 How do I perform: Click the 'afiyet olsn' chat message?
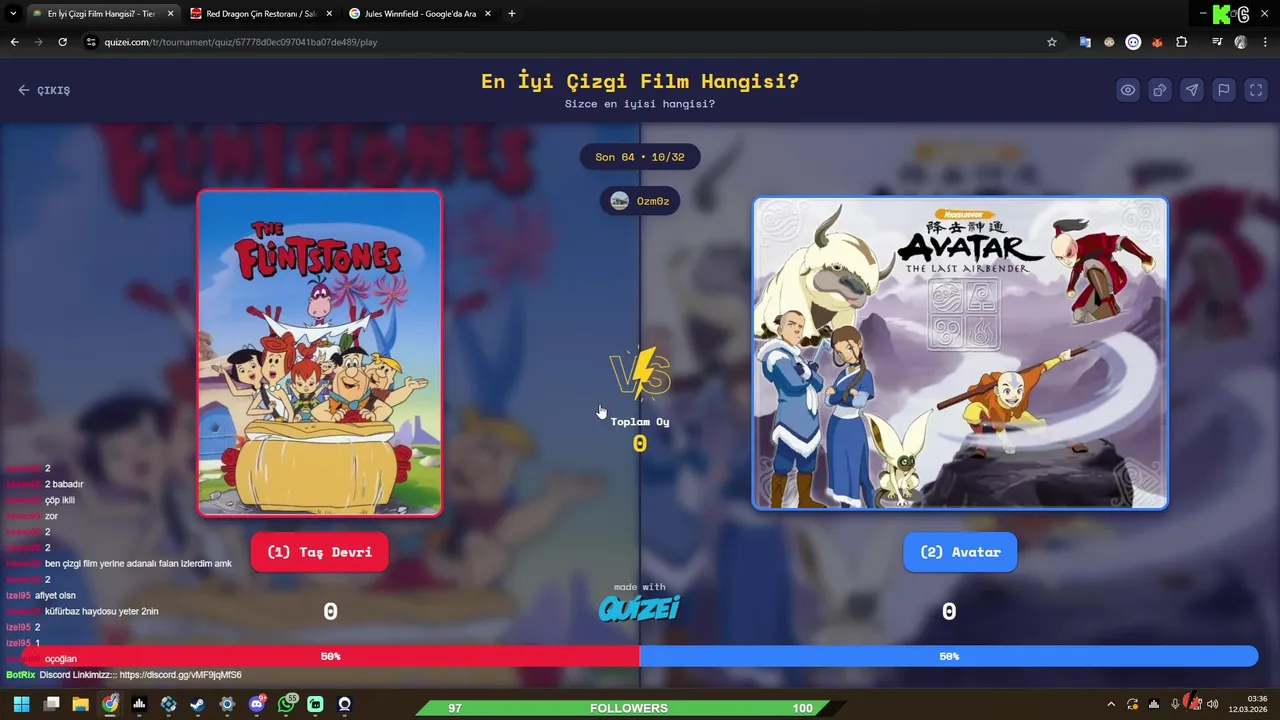point(55,595)
